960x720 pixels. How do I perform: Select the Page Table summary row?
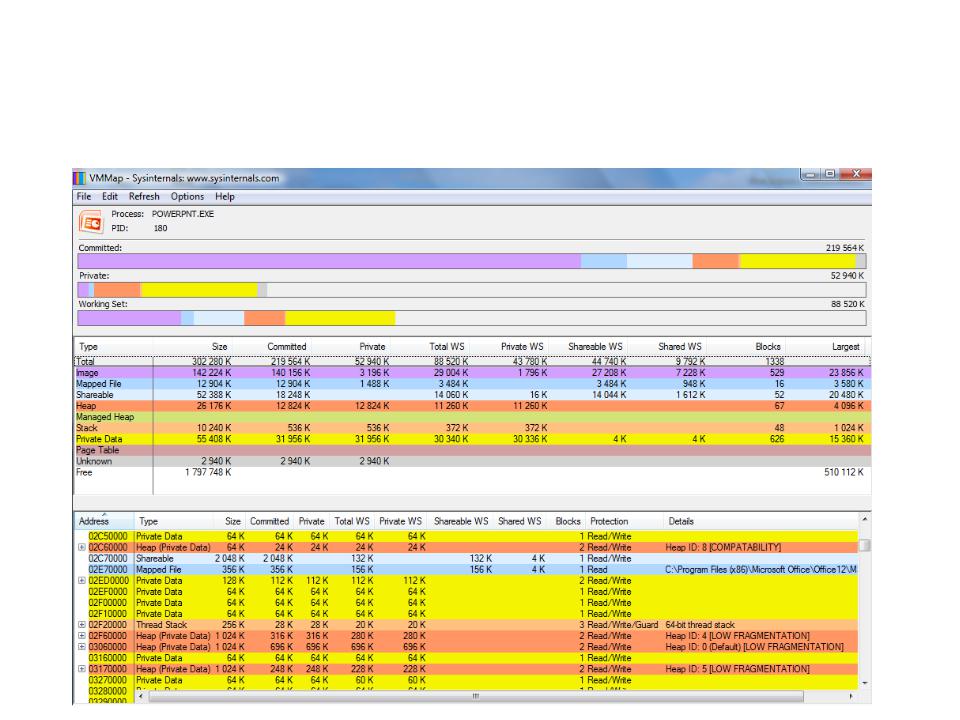tap(472, 450)
